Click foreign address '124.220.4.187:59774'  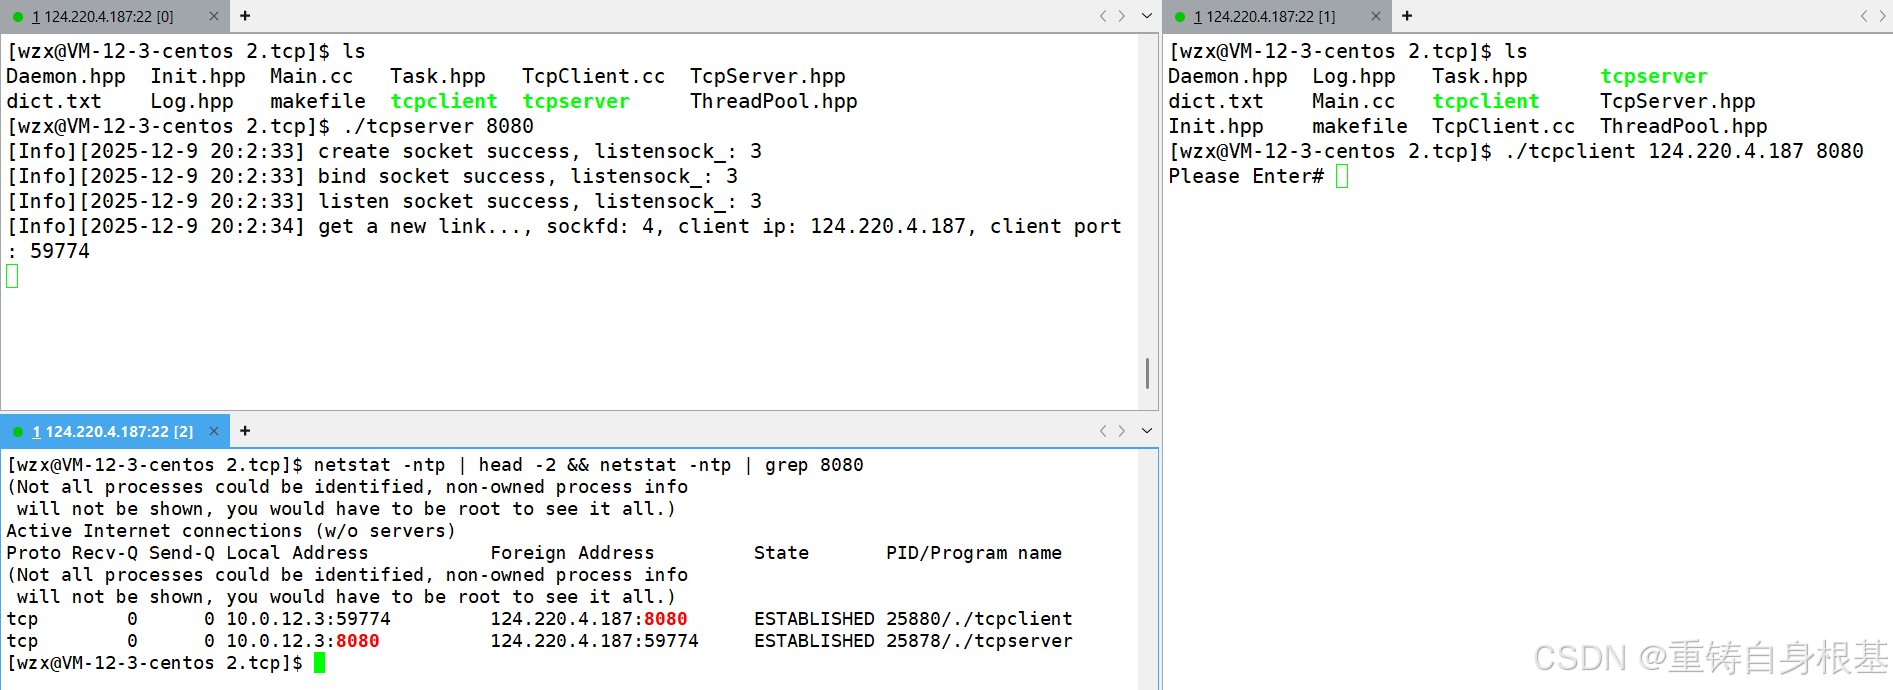(x=594, y=641)
